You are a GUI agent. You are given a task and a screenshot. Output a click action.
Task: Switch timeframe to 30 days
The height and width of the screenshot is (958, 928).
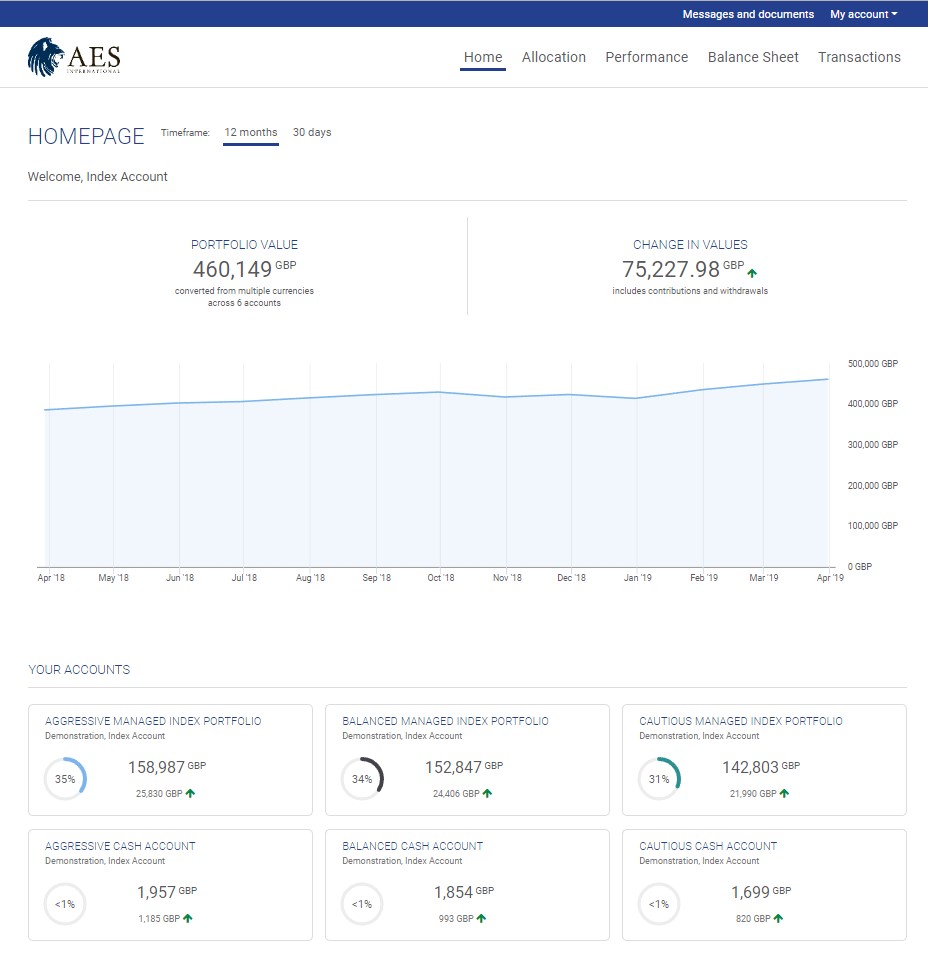pyautogui.click(x=311, y=132)
